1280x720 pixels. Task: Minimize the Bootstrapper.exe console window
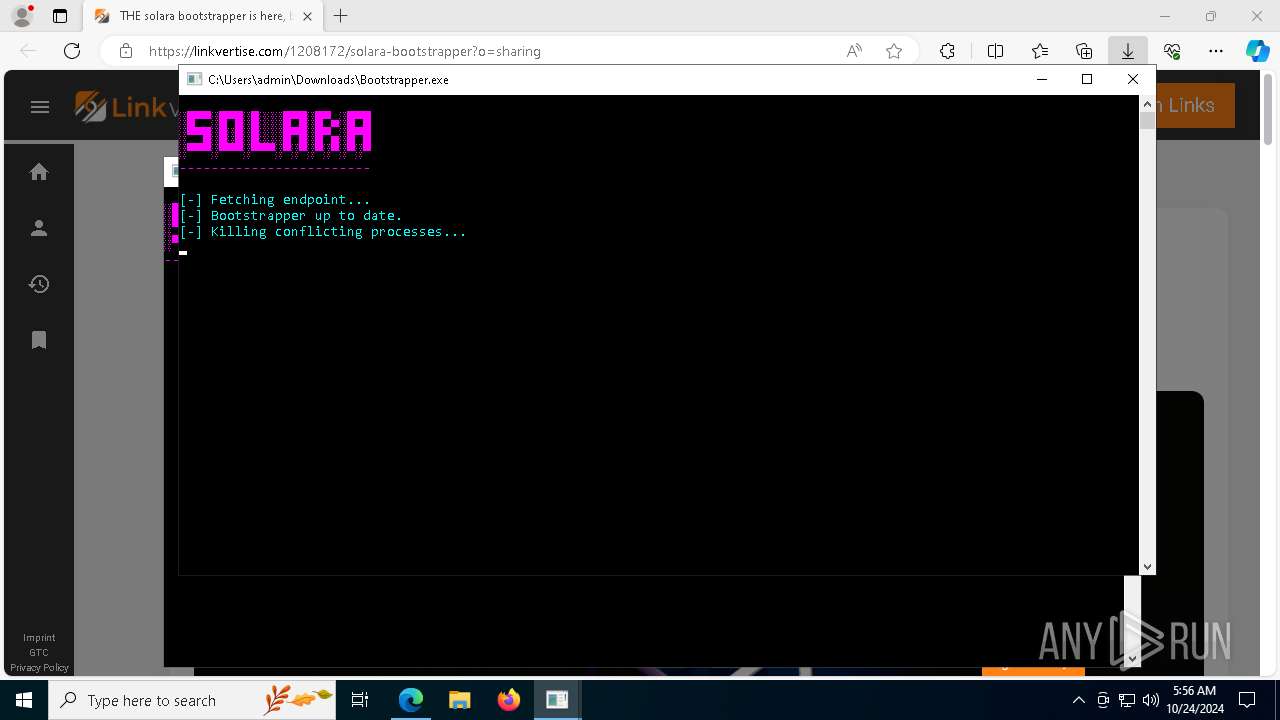1041,79
